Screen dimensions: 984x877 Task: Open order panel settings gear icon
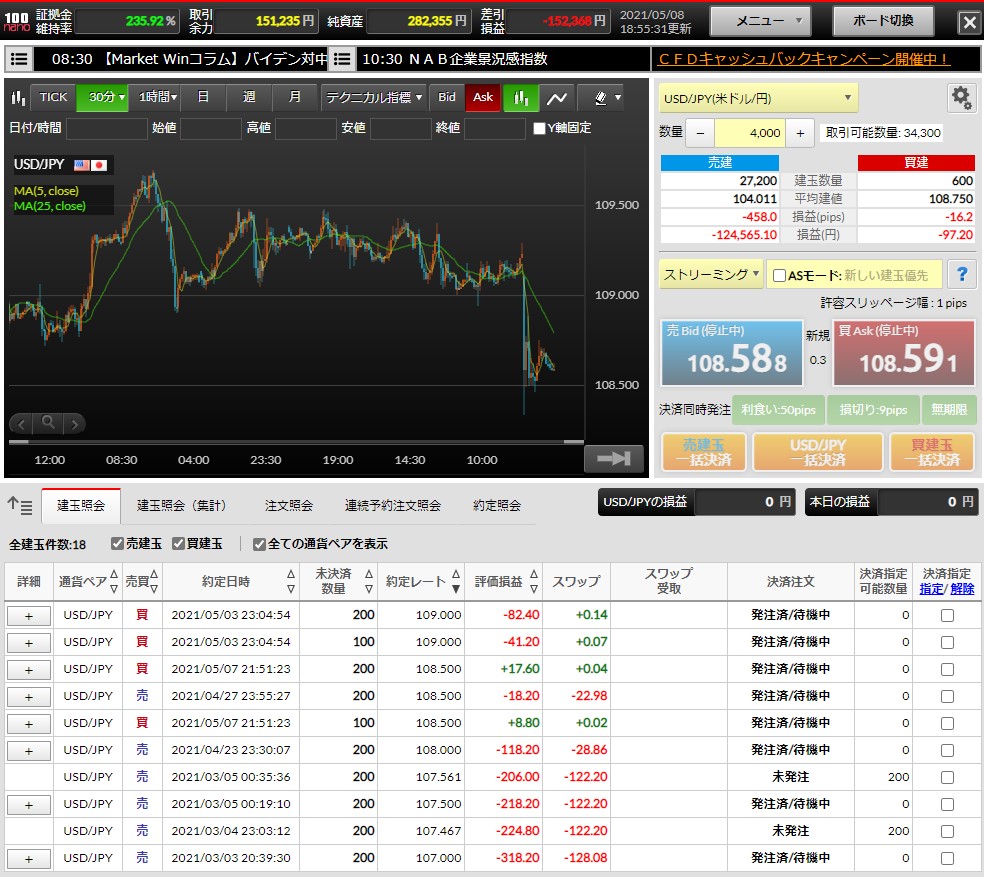pyautogui.click(x=961, y=98)
